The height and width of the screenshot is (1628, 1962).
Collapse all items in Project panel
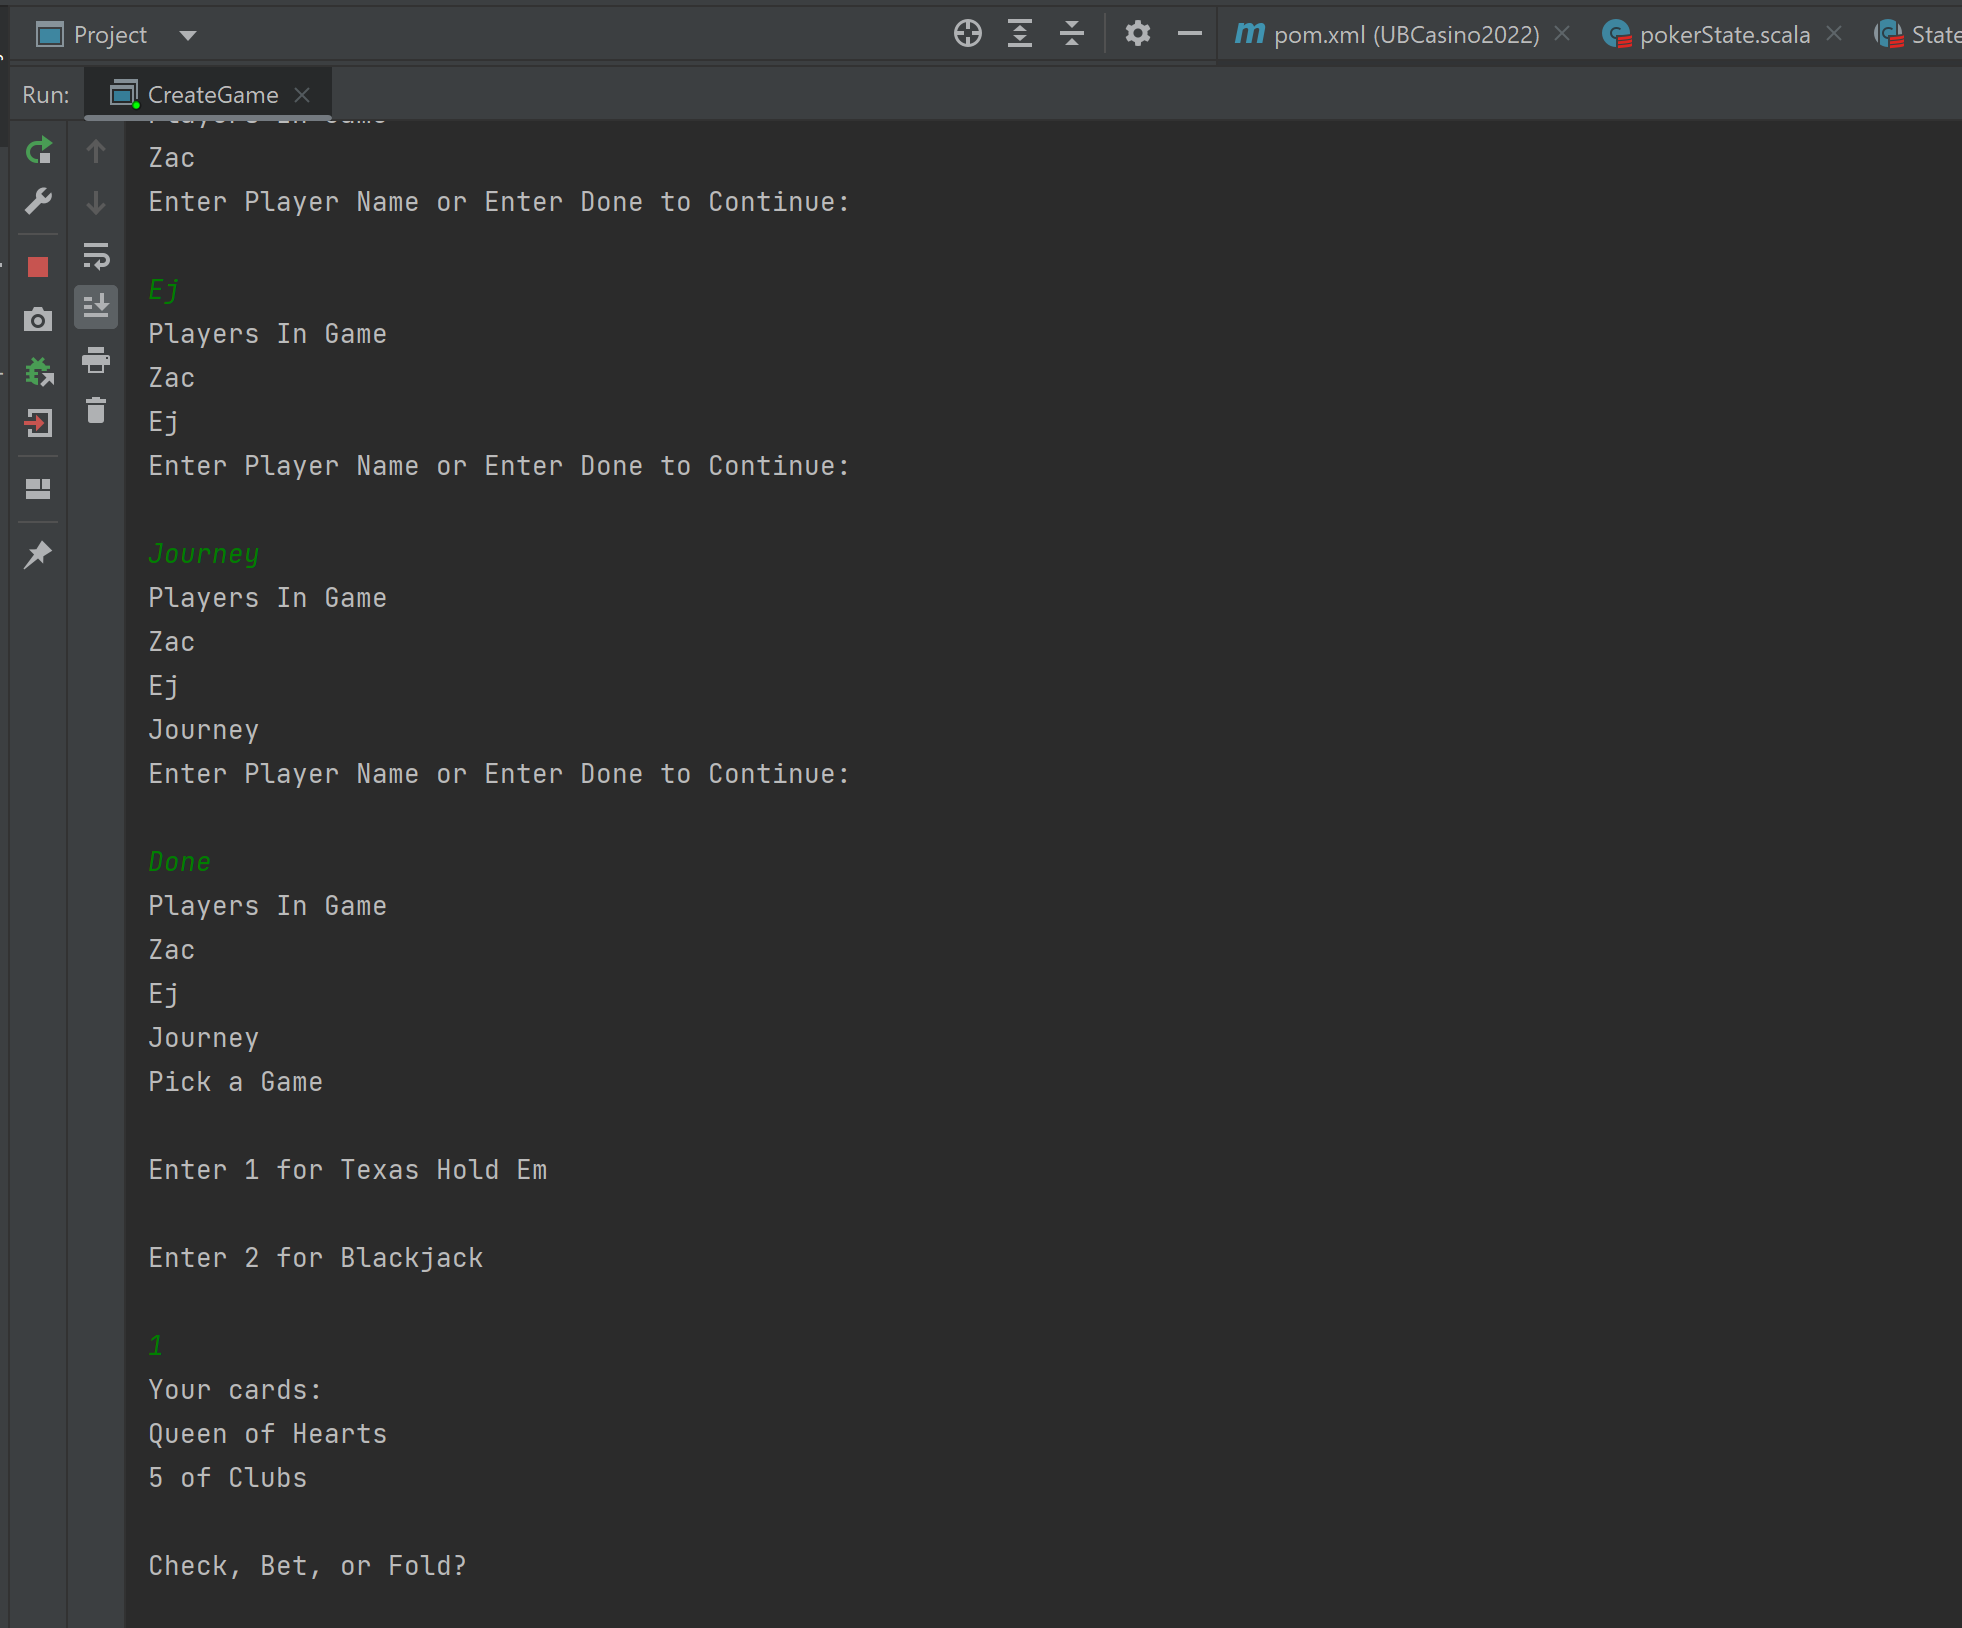coord(1072,34)
